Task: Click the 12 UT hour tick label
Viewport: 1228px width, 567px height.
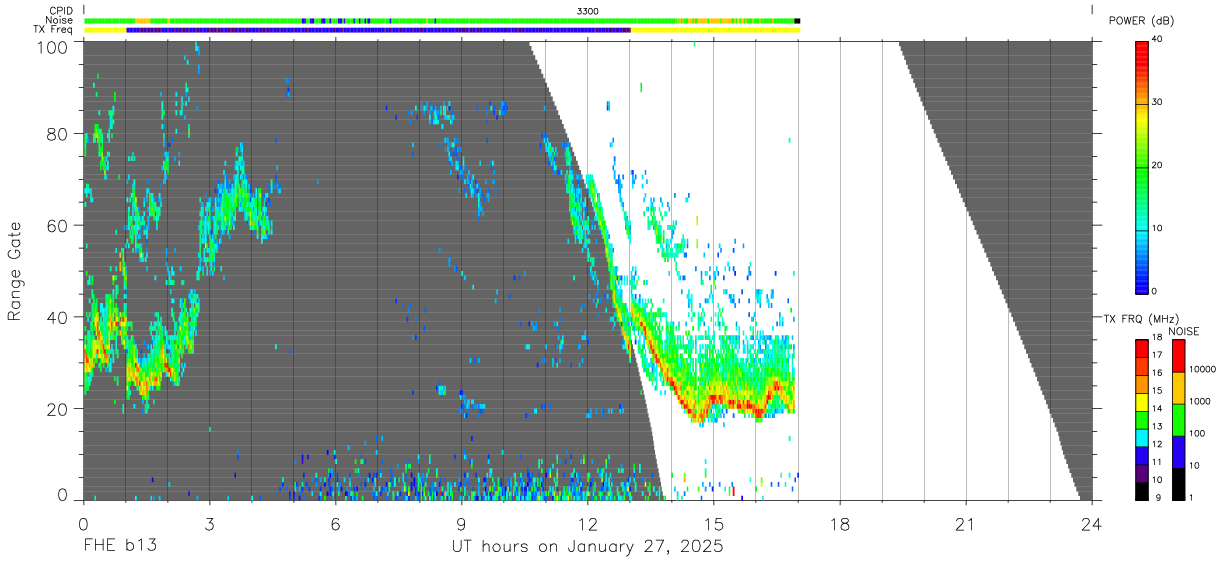Action: pos(587,523)
